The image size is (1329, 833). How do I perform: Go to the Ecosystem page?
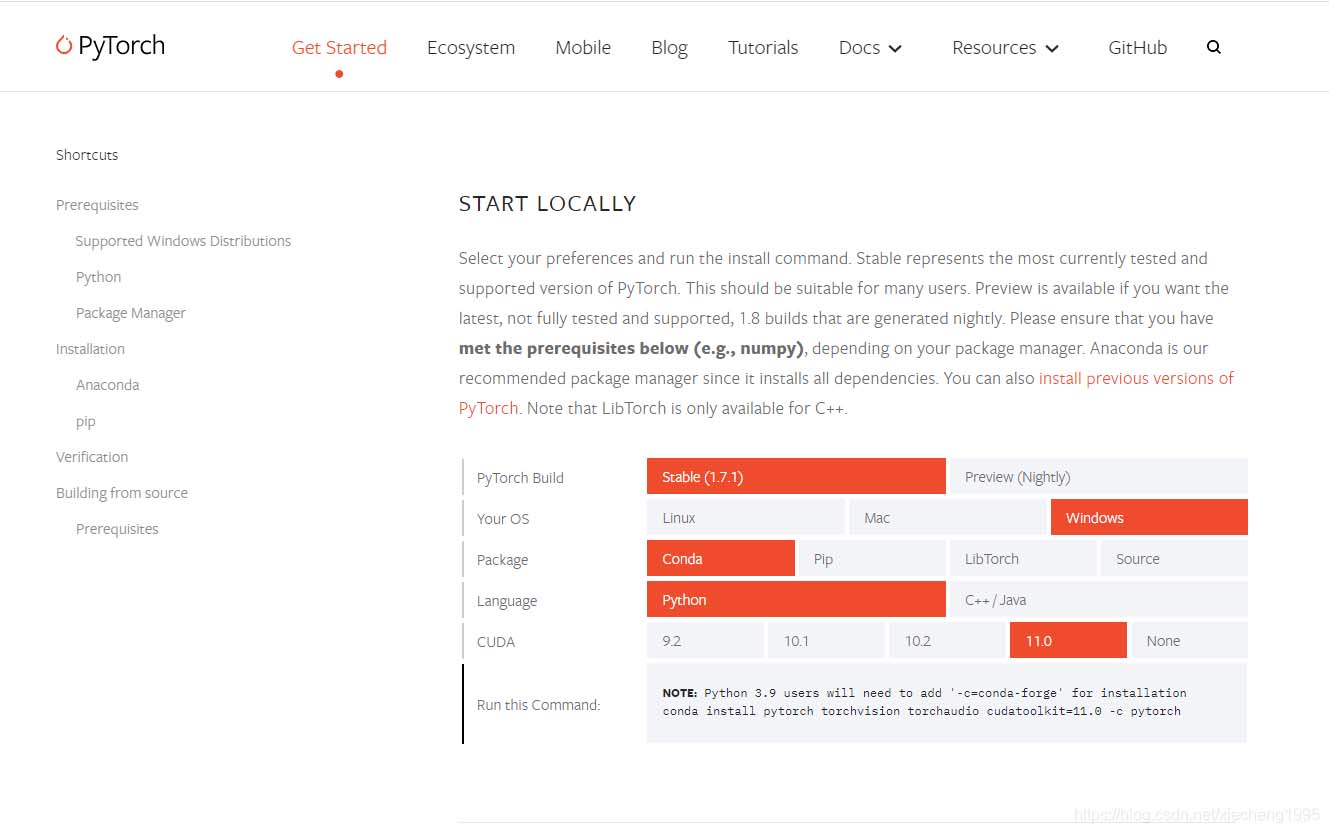[471, 47]
